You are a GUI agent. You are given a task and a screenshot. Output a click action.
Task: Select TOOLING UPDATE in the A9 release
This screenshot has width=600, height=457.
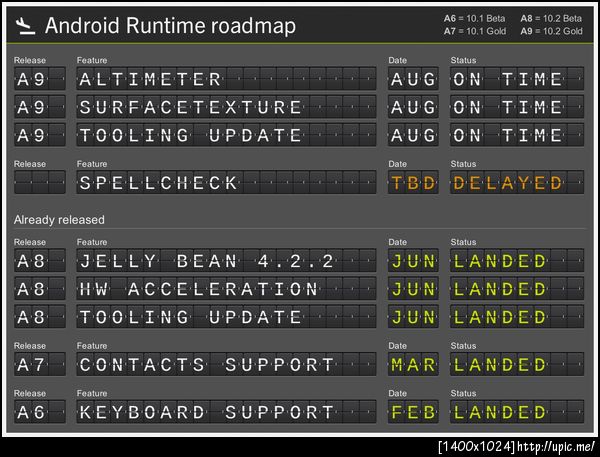[x=226, y=135]
